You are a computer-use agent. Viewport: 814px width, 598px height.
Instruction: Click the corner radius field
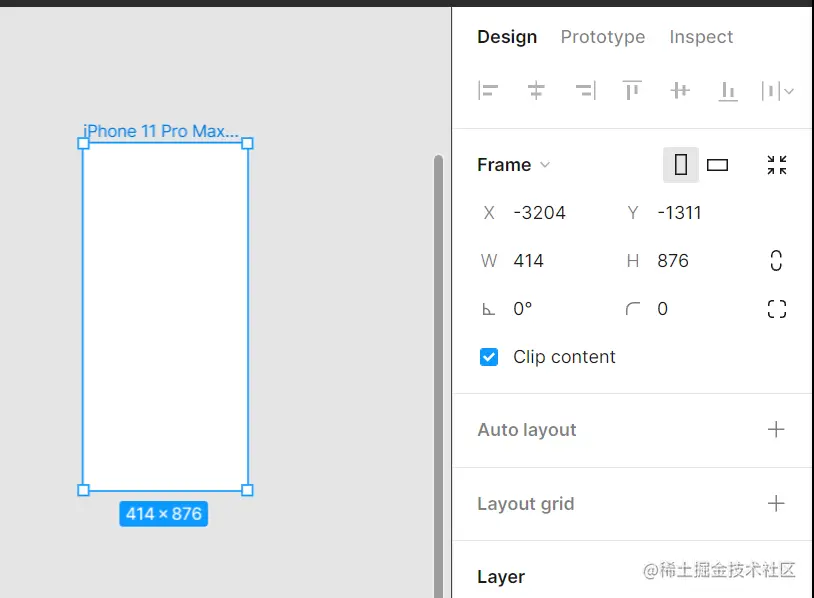[662, 309]
